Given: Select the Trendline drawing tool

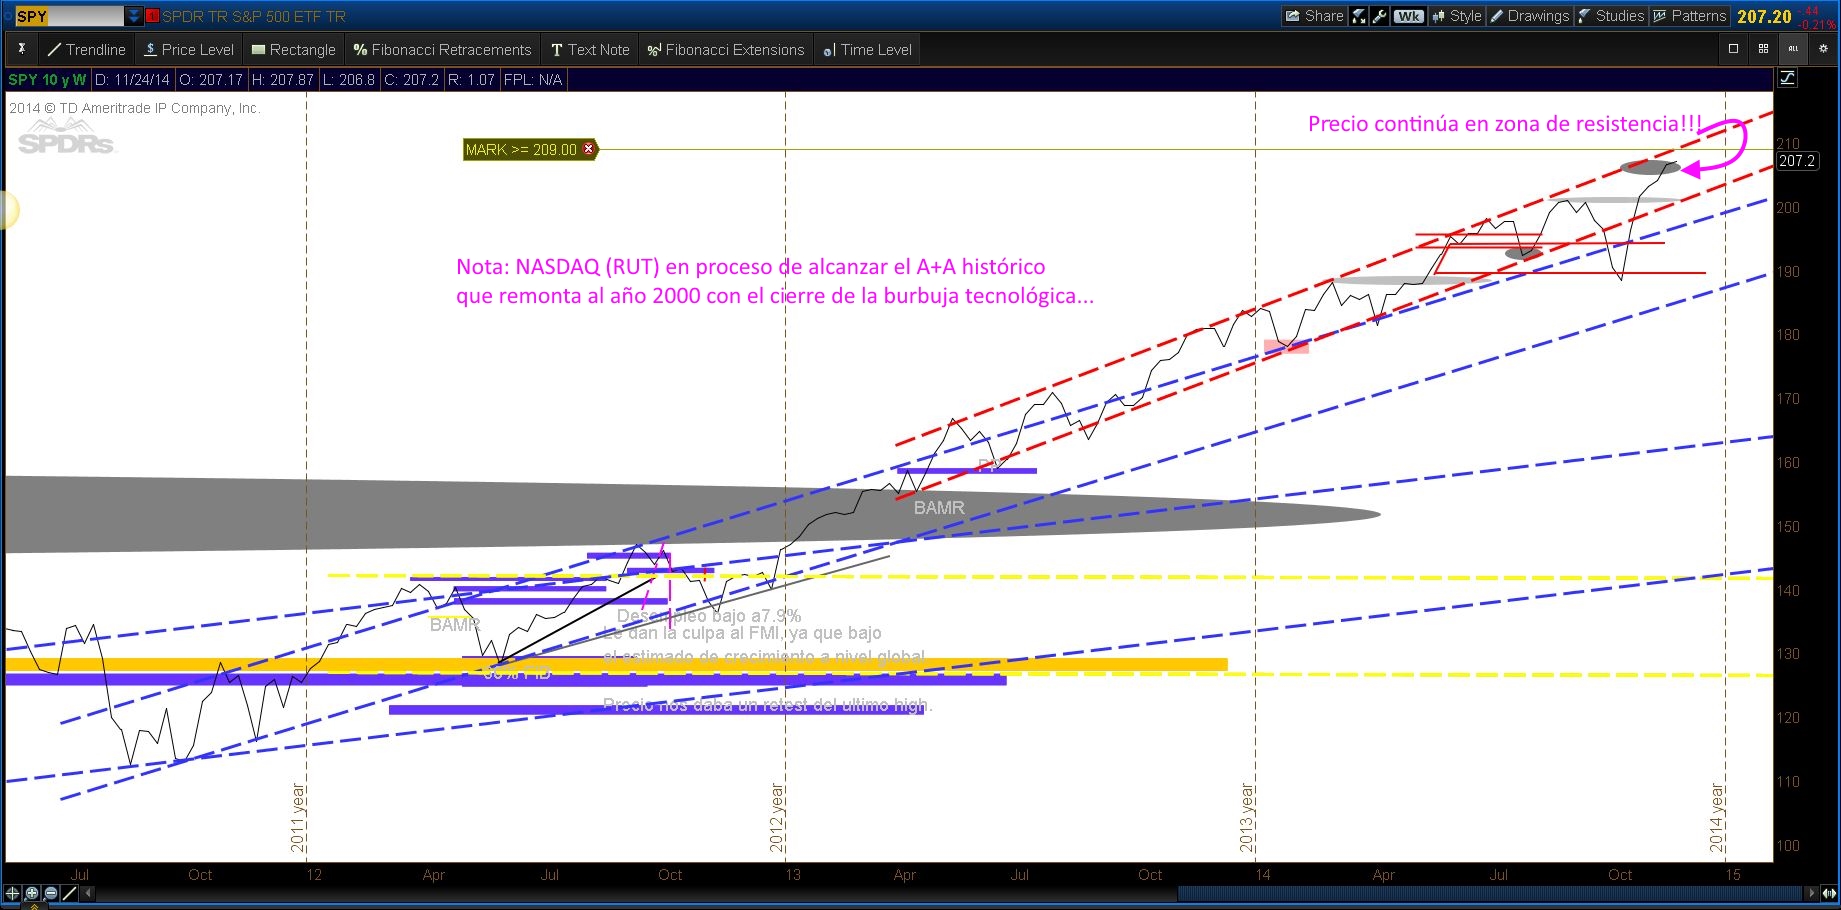Looking at the screenshot, I should [86, 49].
